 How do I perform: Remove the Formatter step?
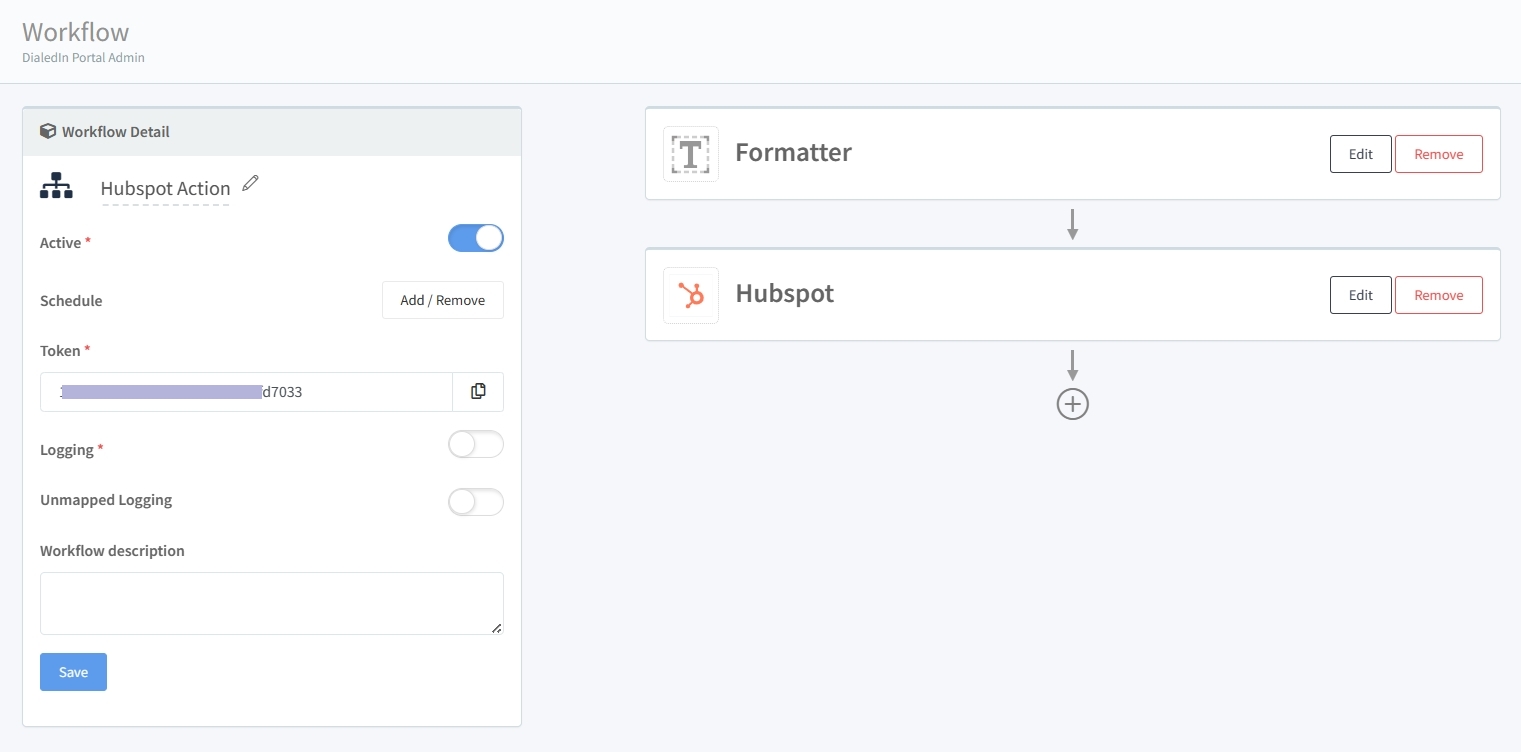coord(1438,154)
